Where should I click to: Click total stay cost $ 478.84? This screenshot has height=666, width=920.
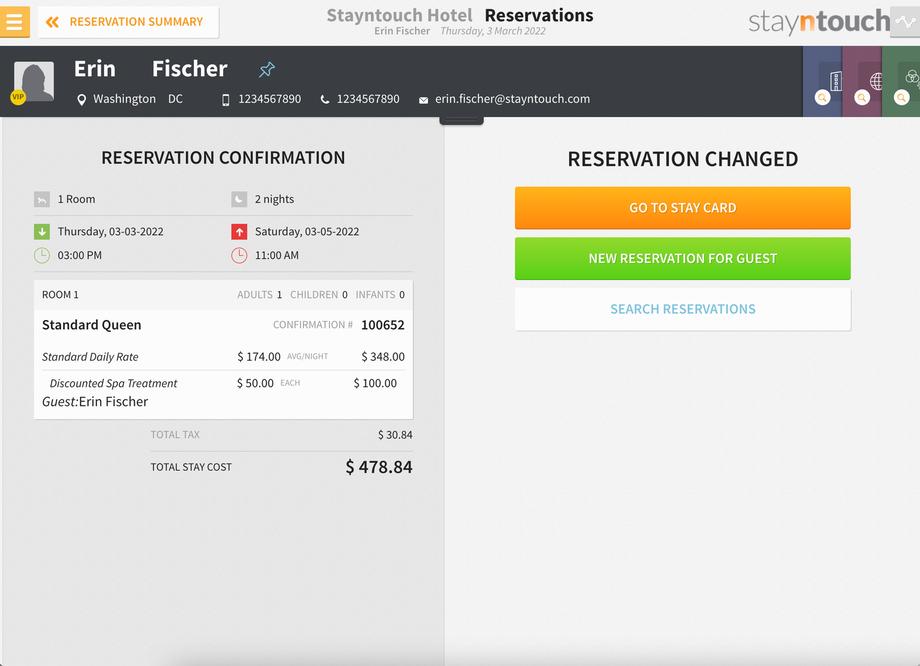[379, 467]
